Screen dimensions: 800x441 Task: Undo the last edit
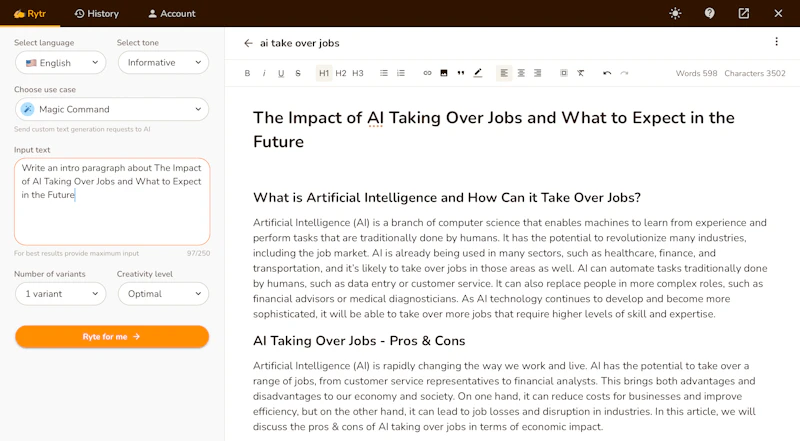(x=607, y=73)
